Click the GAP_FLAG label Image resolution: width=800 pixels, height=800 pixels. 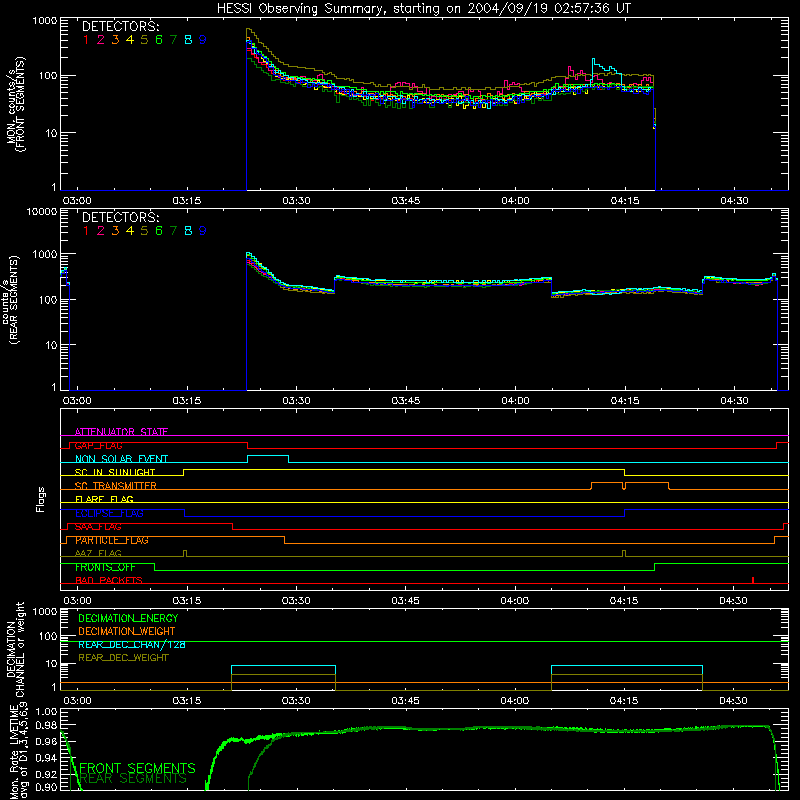pos(98,445)
